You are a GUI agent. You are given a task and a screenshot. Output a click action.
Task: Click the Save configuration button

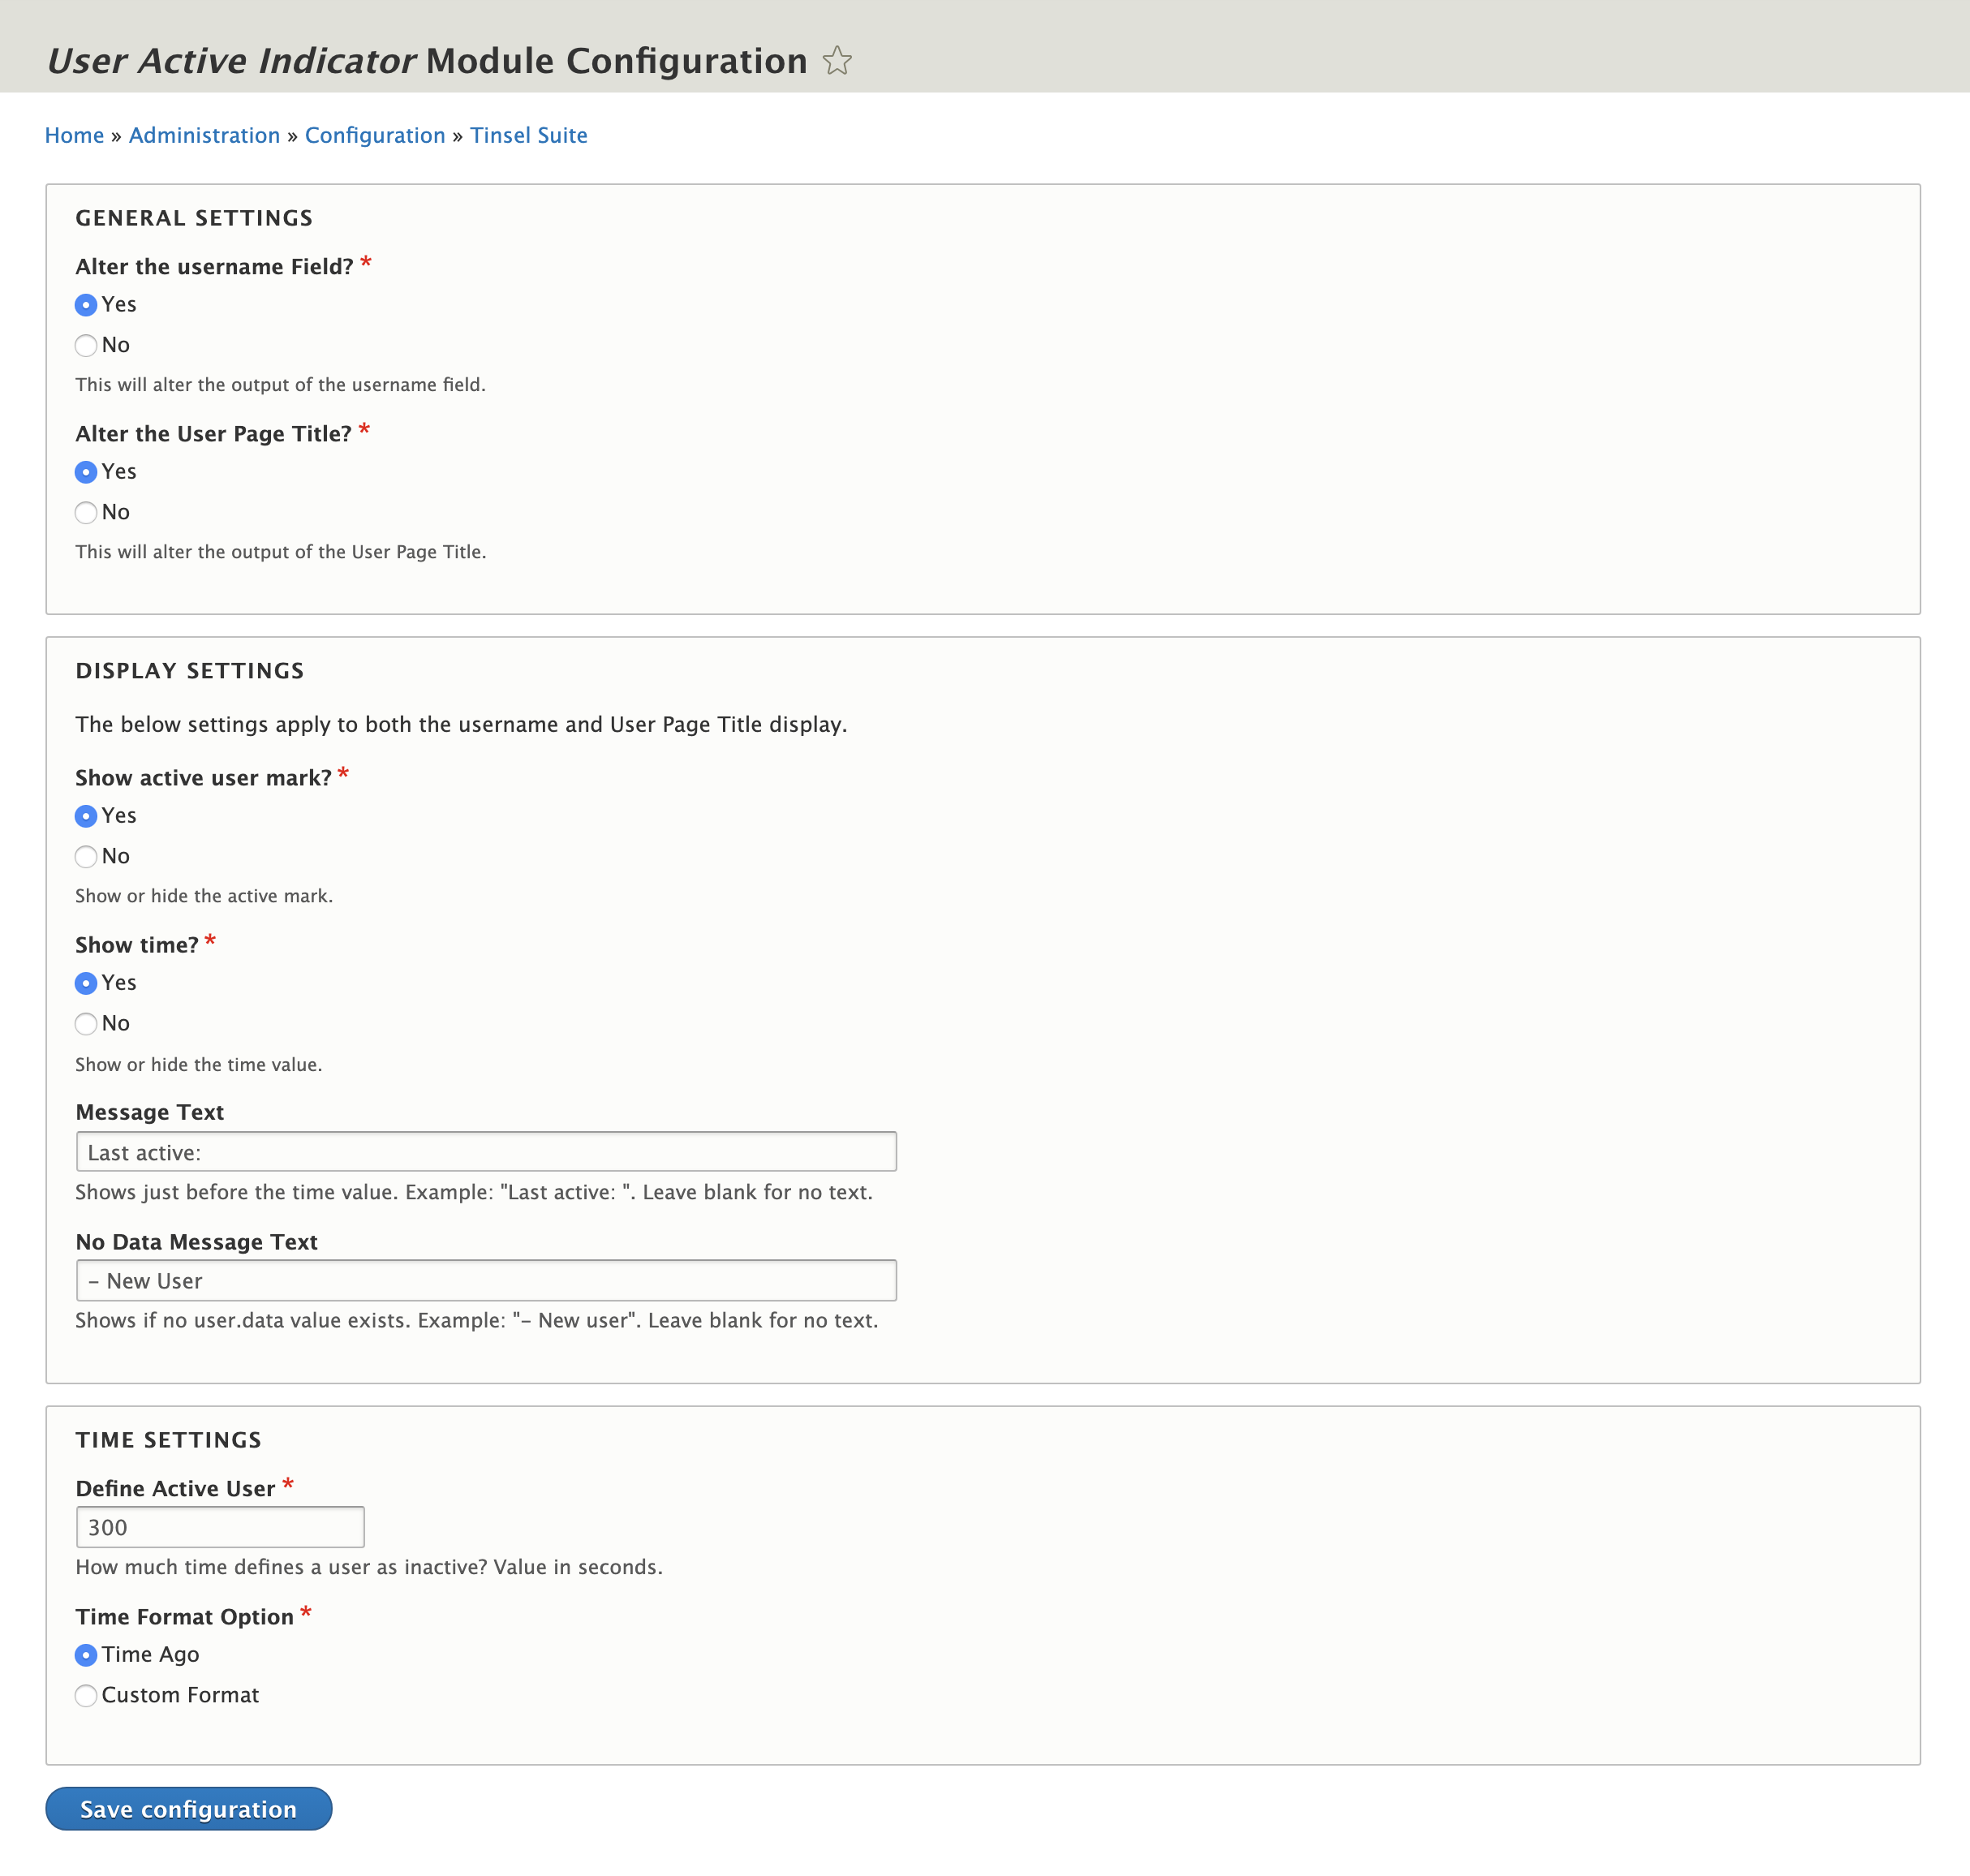click(188, 1808)
